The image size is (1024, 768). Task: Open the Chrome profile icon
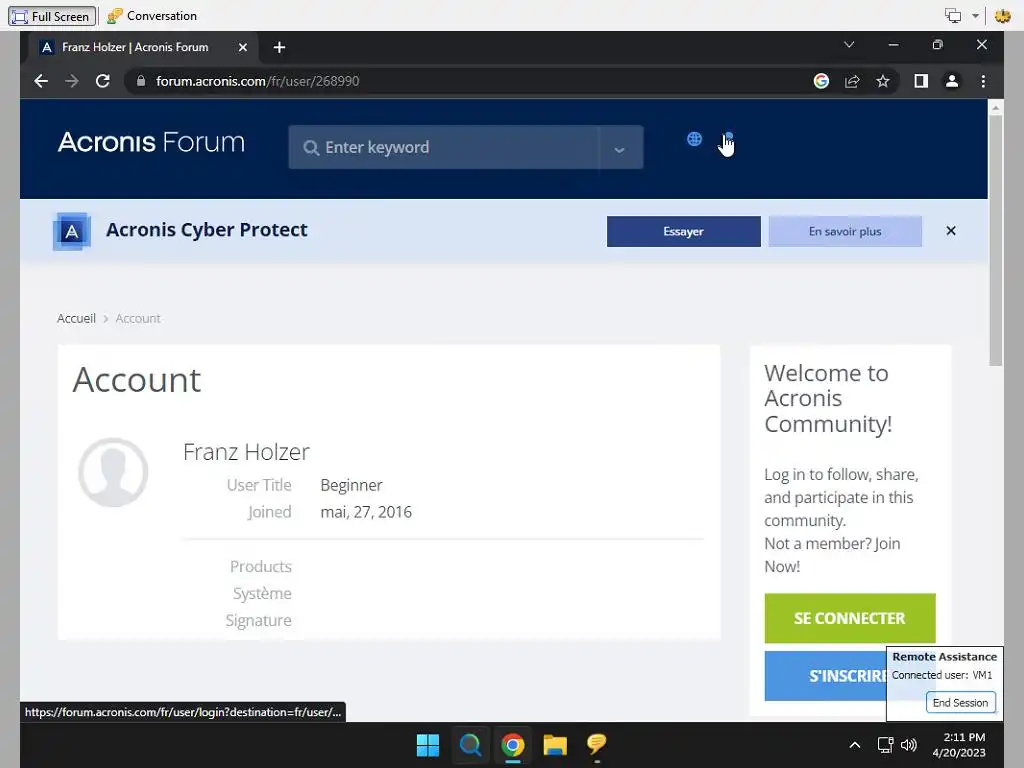coord(952,81)
